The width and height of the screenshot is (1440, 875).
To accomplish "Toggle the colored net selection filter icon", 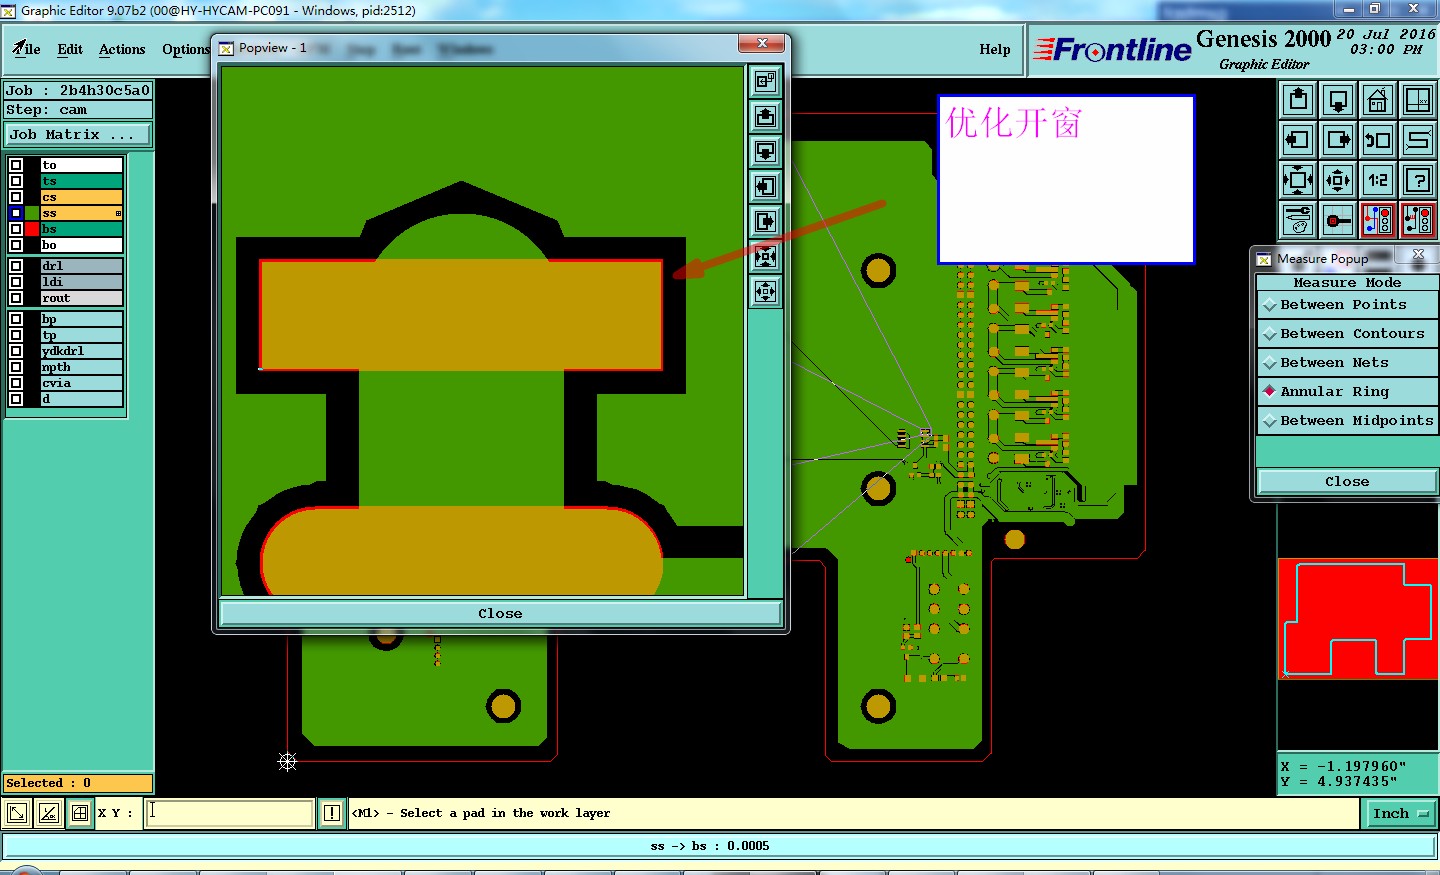I will 1378,220.
